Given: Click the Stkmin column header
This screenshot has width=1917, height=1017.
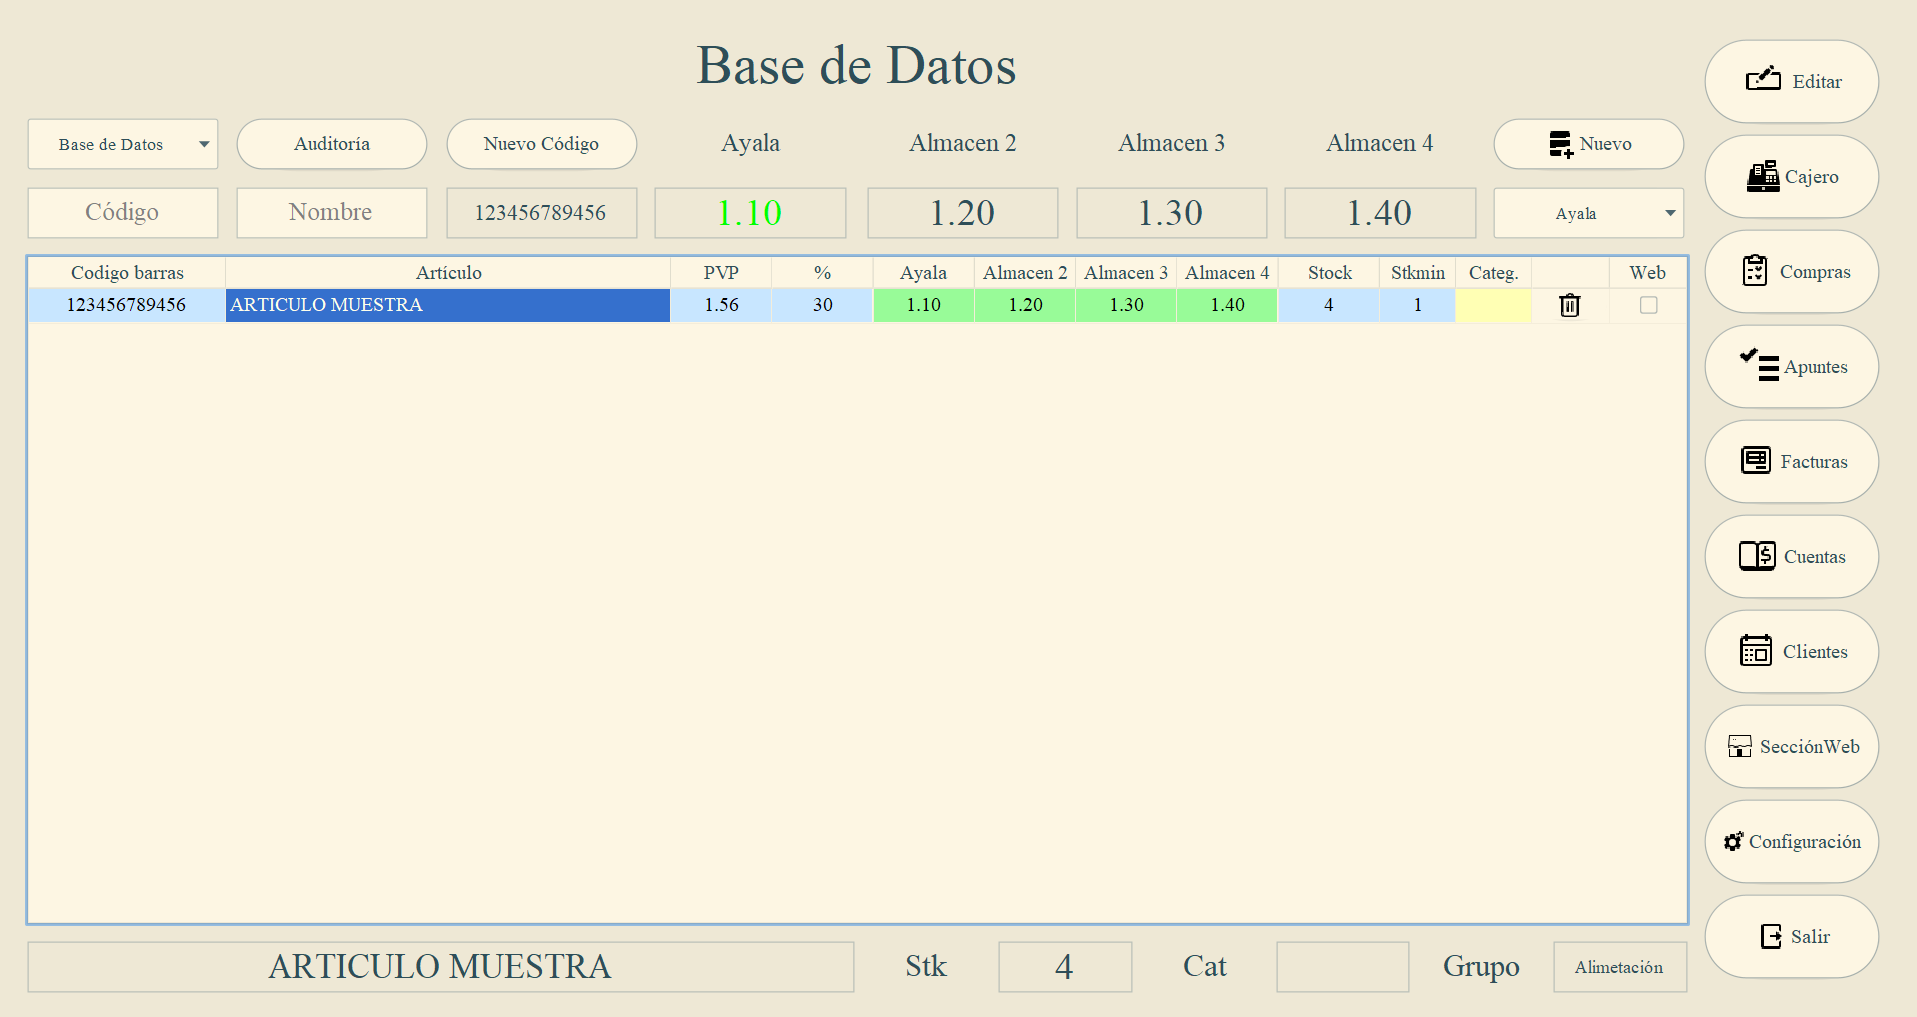Looking at the screenshot, I should tap(1418, 273).
